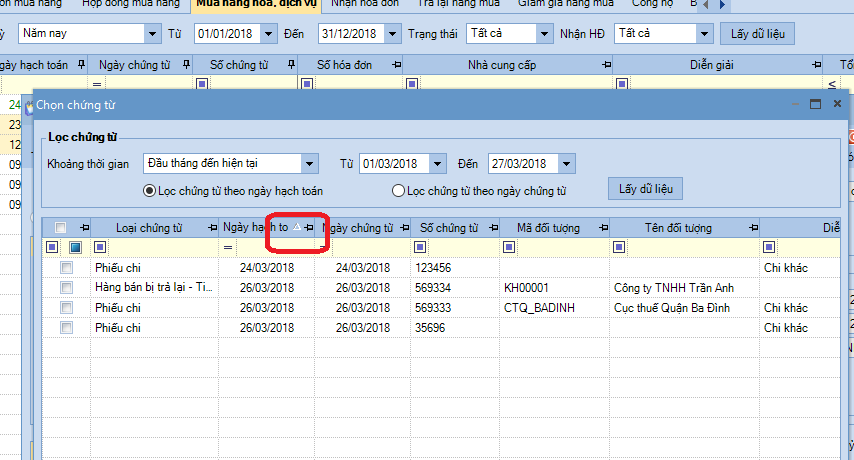Open filter operator for Tên đối tượng
Screen dimensions: 854x460
tap(619, 248)
